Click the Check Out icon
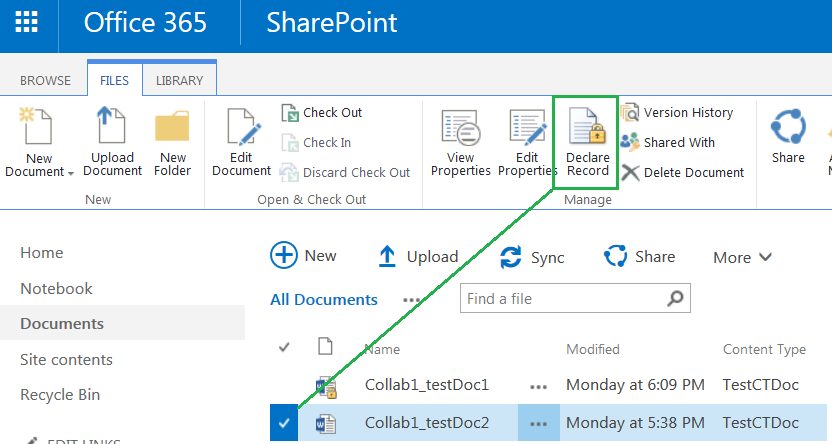This screenshot has width=832, height=444. pyautogui.click(x=291, y=113)
